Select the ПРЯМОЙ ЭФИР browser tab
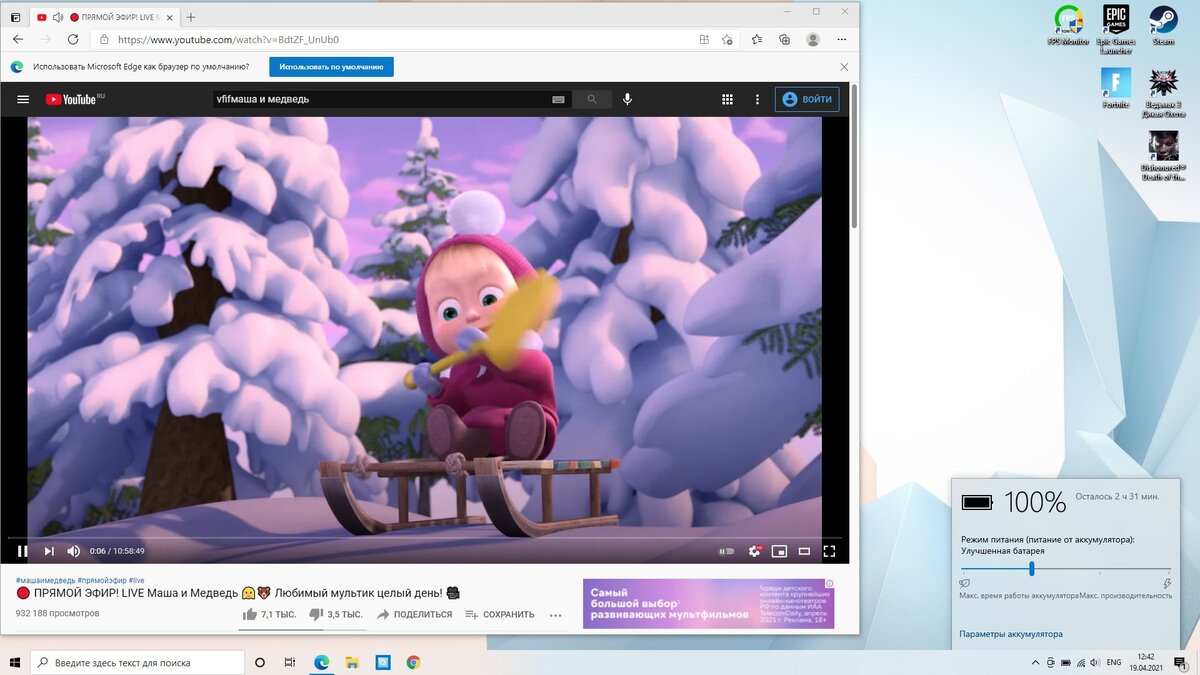The width and height of the screenshot is (1200, 675). pos(104,17)
